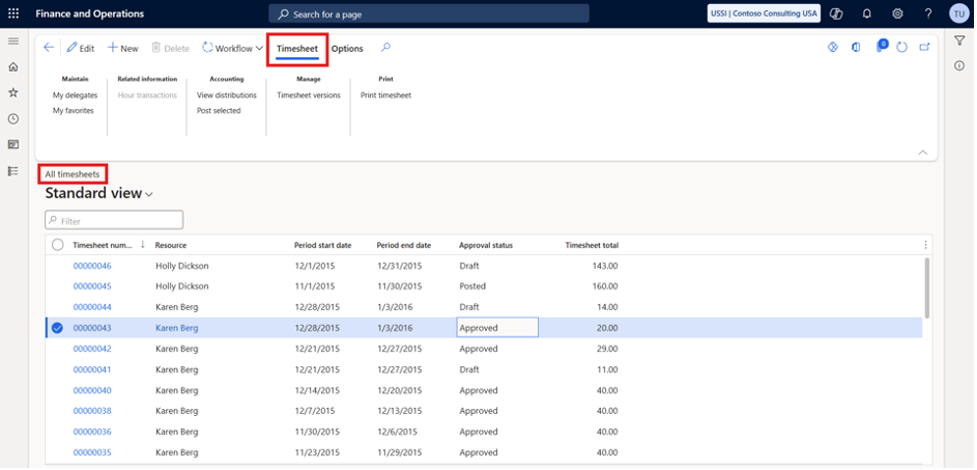Show messages icon with badge
Image resolution: width=977 pixels, height=470 pixels.
click(881, 46)
